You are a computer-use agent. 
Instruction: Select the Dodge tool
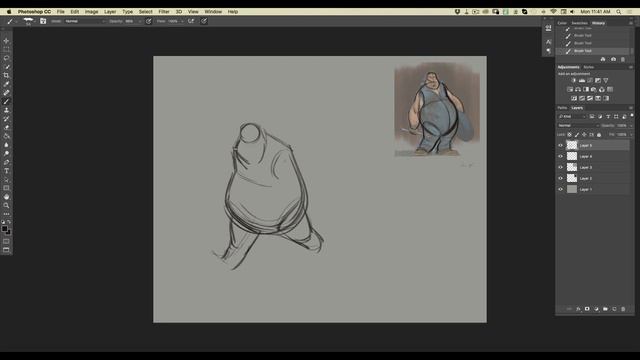(x=6, y=153)
